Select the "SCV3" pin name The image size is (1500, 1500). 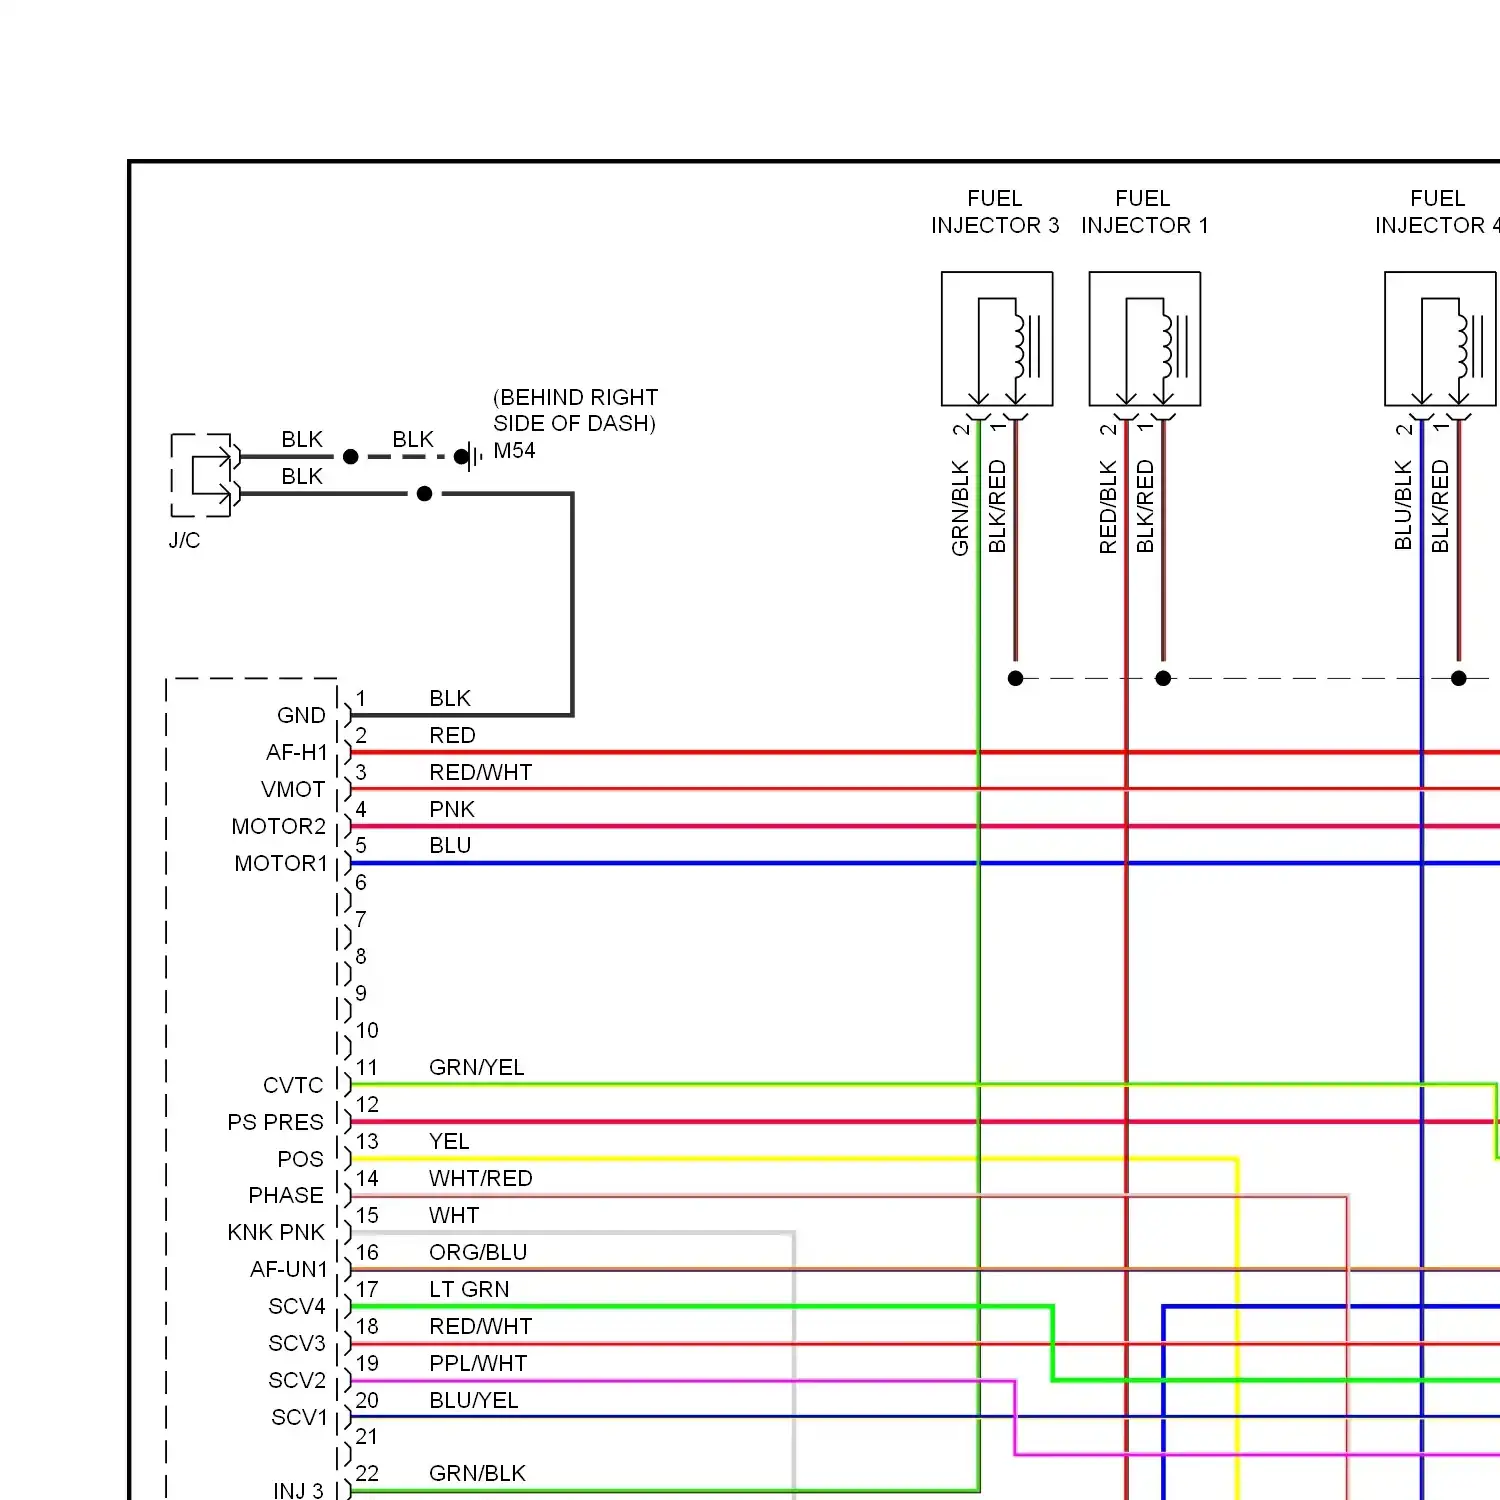pyautogui.click(x=296, y=1344)
